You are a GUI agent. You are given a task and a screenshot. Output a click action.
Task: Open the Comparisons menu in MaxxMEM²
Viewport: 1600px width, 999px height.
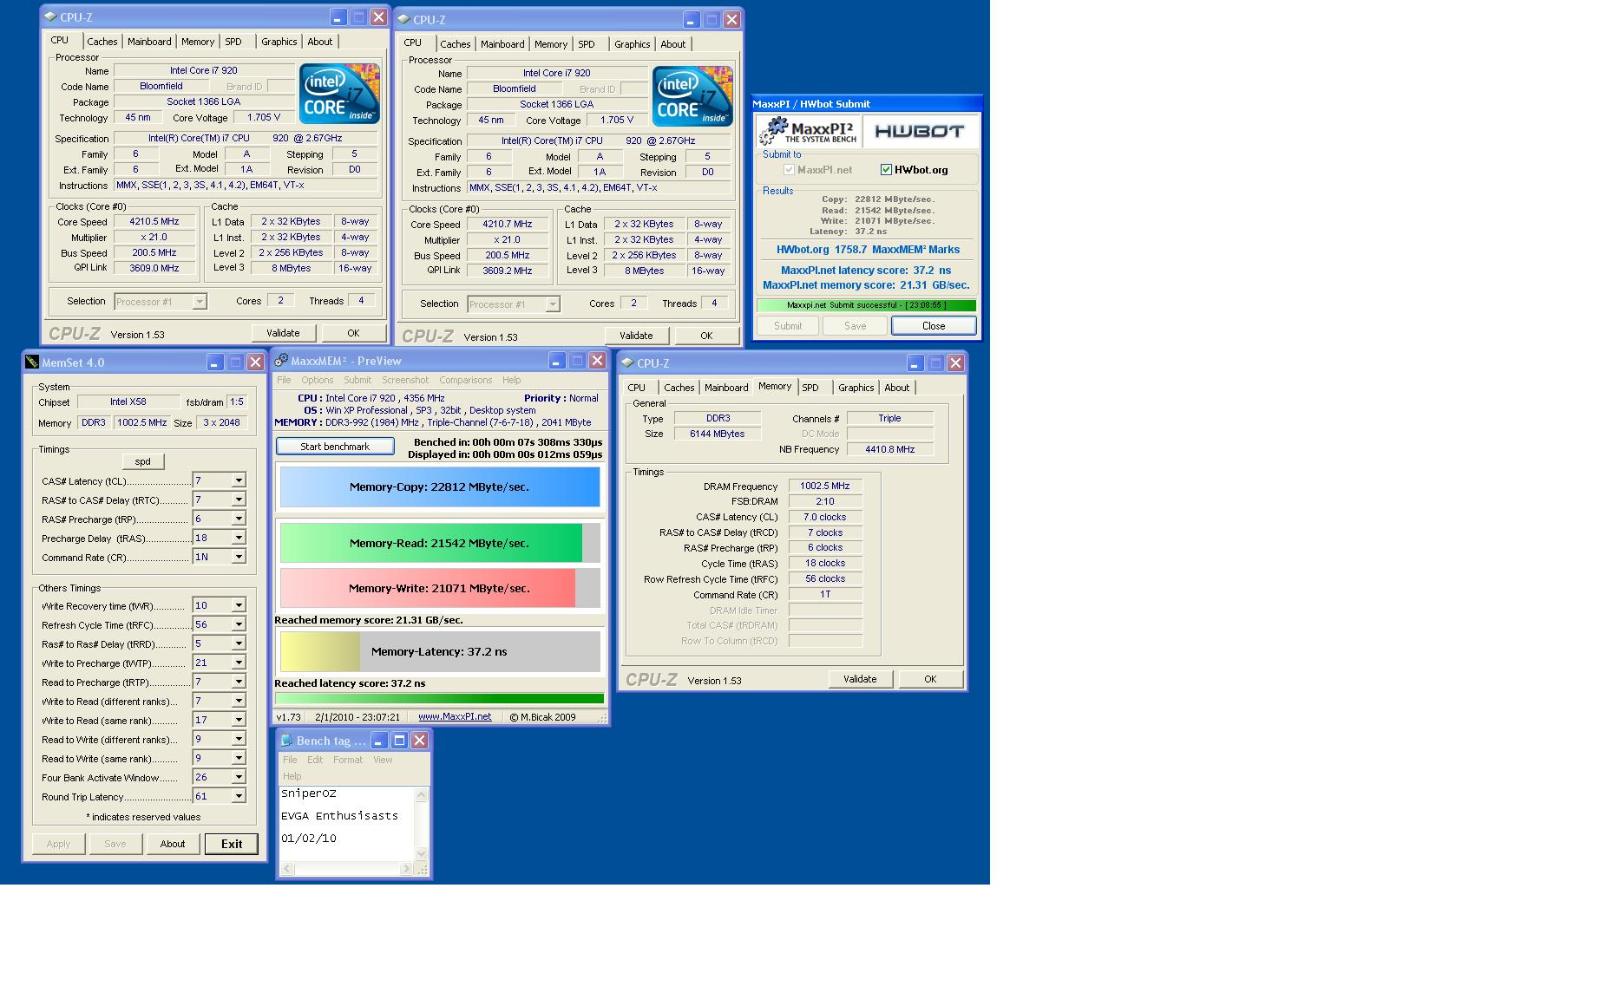point(465,380)
